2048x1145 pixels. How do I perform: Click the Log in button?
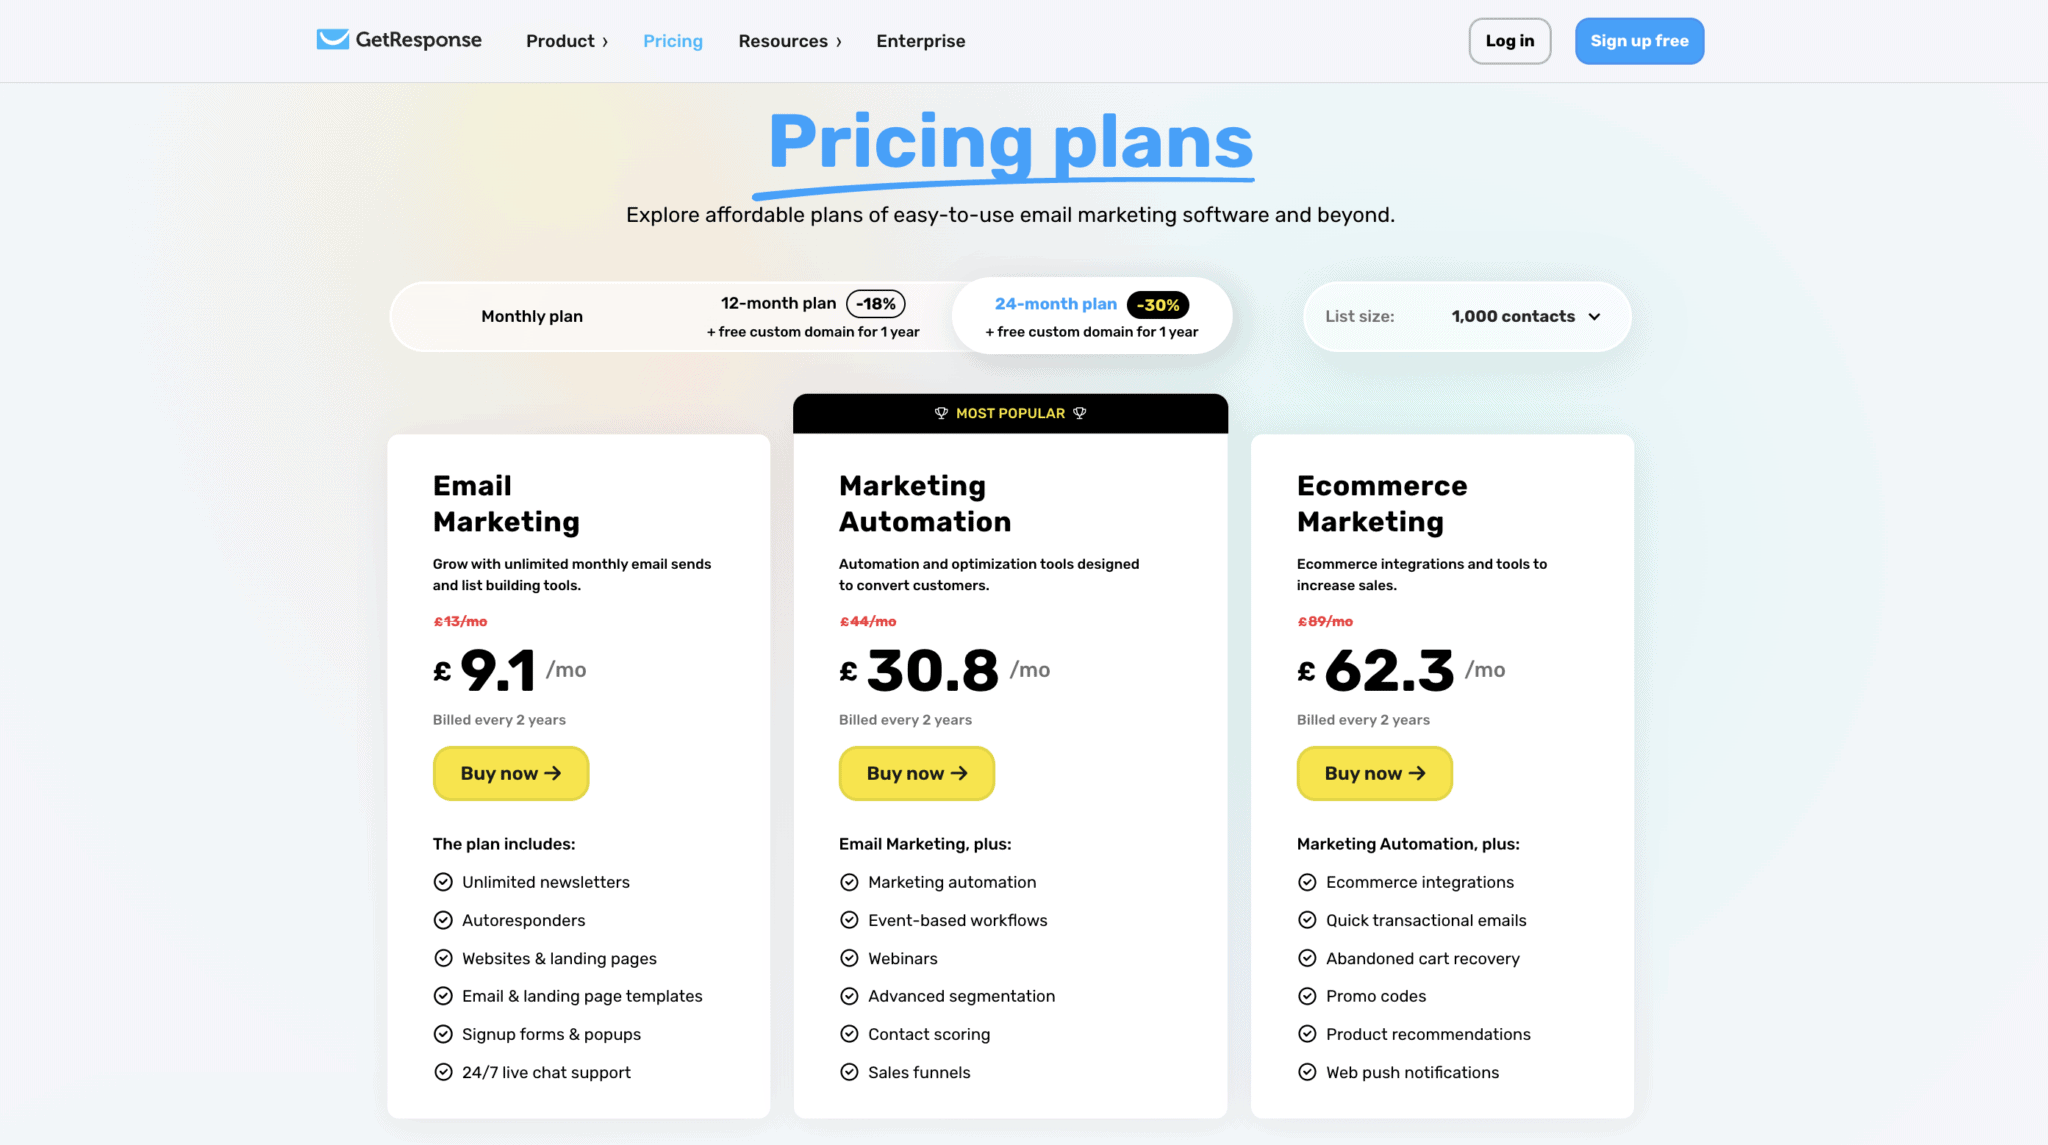(x=1509, y=41)
